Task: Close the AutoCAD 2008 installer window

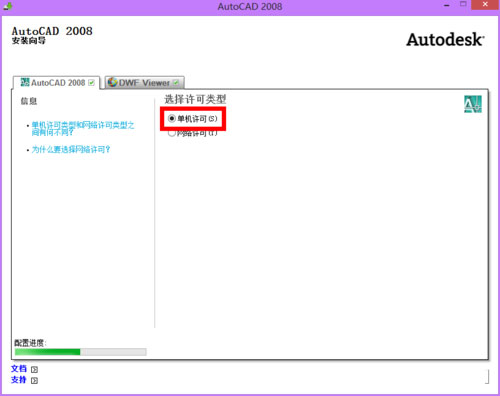Action: [x=485, y=4]
